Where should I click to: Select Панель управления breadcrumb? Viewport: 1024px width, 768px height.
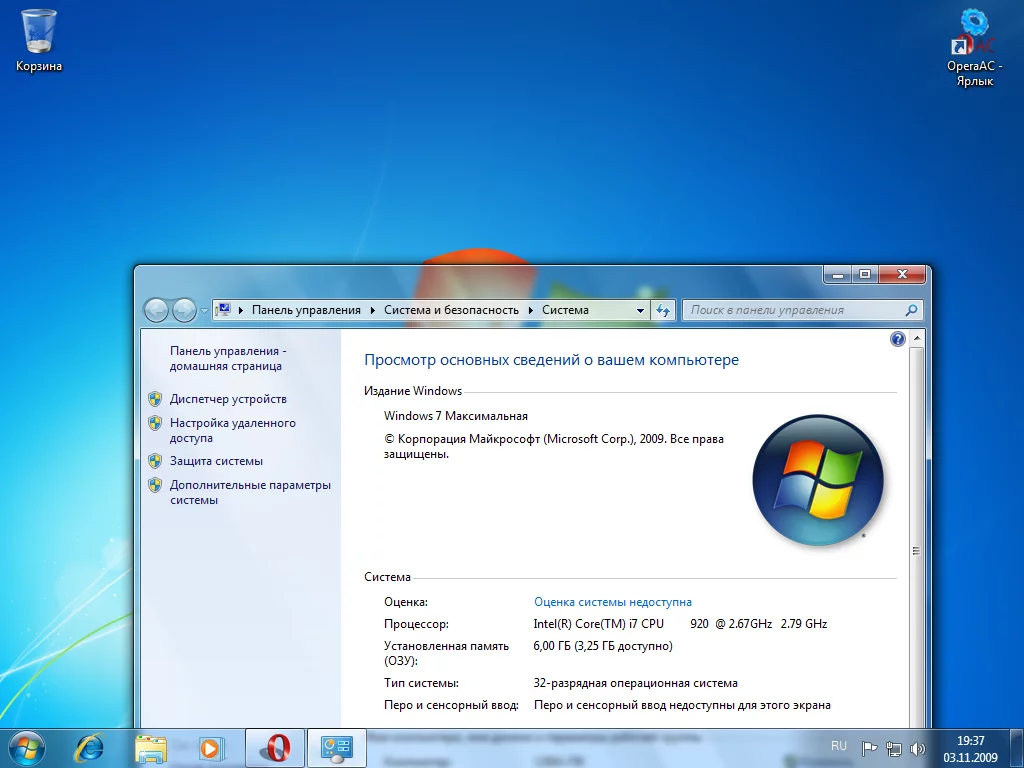(306, 310)
